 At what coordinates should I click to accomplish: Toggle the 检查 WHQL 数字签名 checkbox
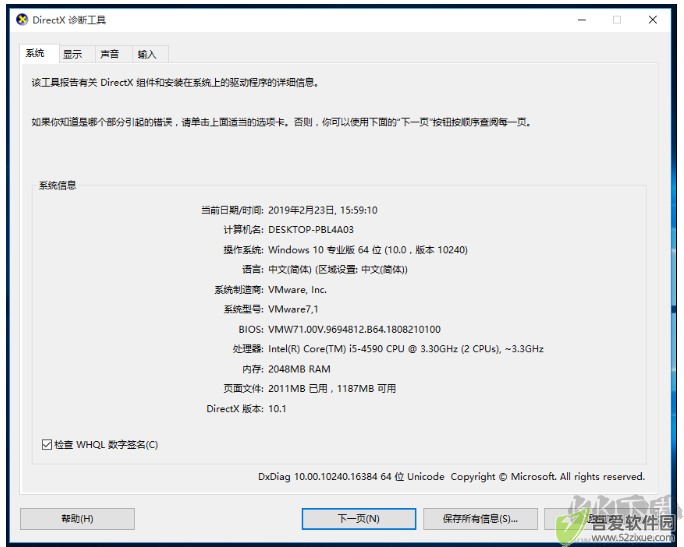(x=47, y=444)
